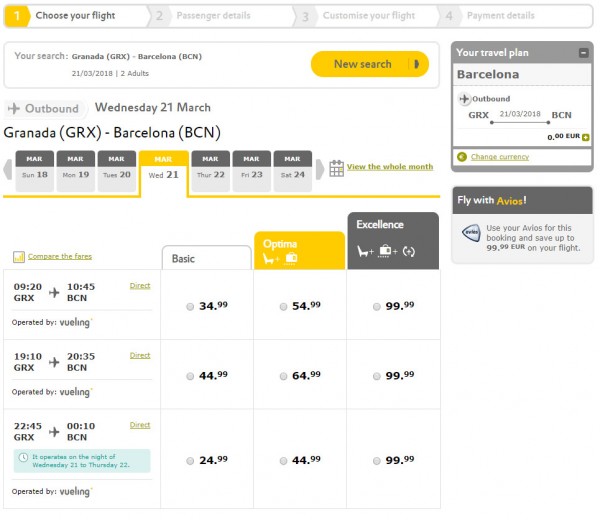Click the Outbound plane icon in the travel plan

pos(464,99)
